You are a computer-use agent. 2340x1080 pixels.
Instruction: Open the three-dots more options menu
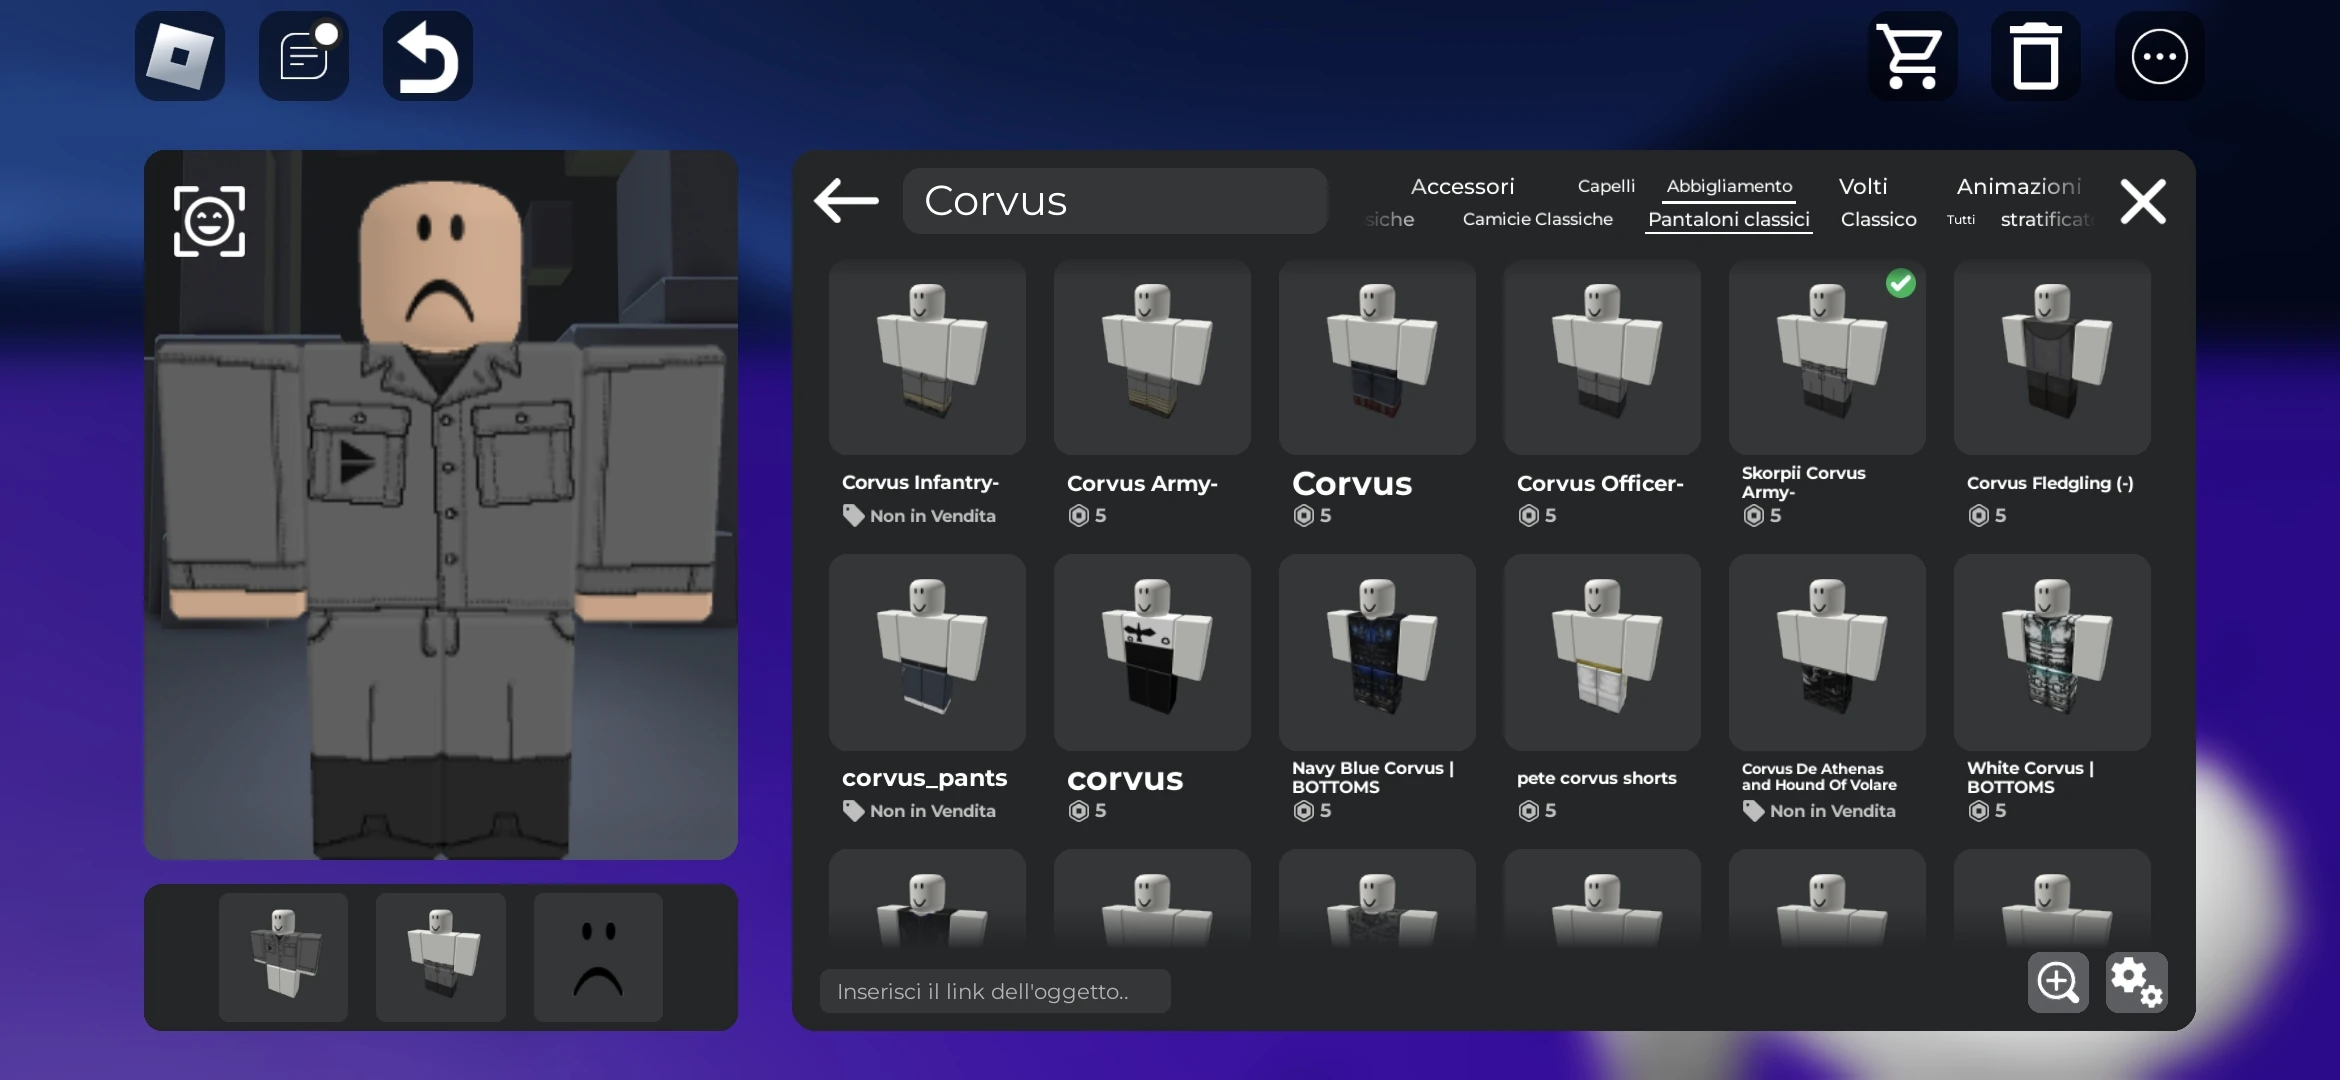click(2159, 56)
